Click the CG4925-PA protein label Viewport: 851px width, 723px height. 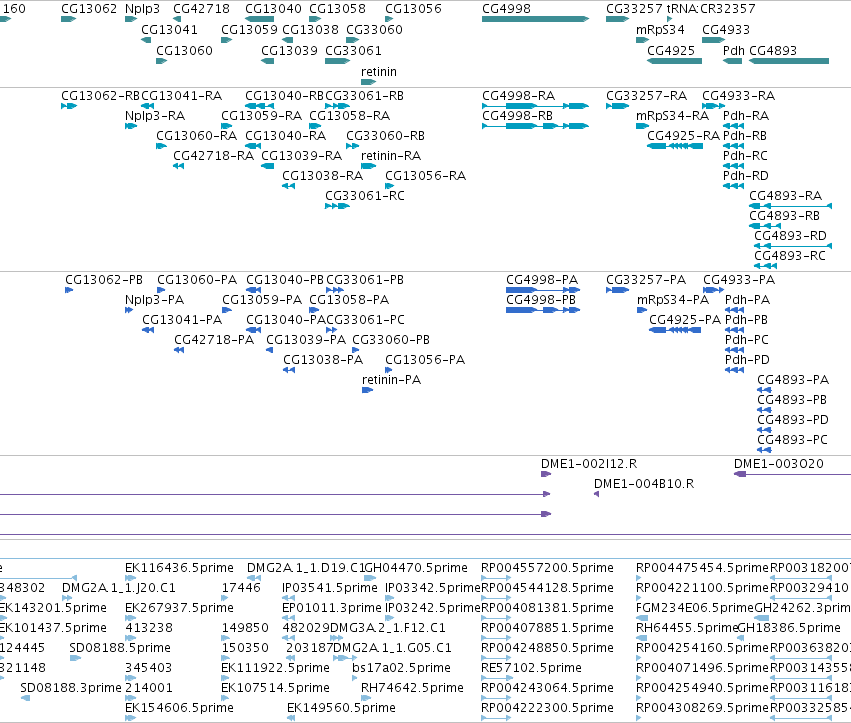click(685, 320)
